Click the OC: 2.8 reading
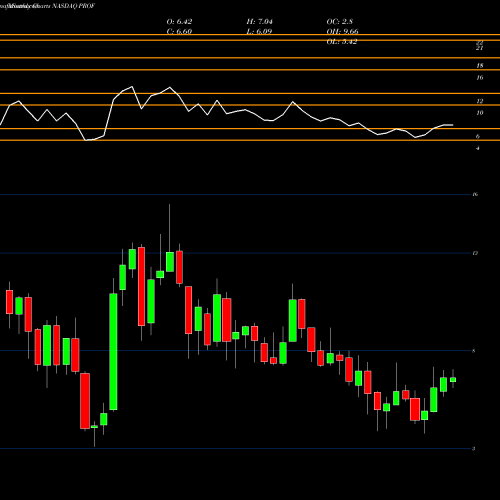Image resolution: width=500 pixels, height=500 pixels. [340, 22]
